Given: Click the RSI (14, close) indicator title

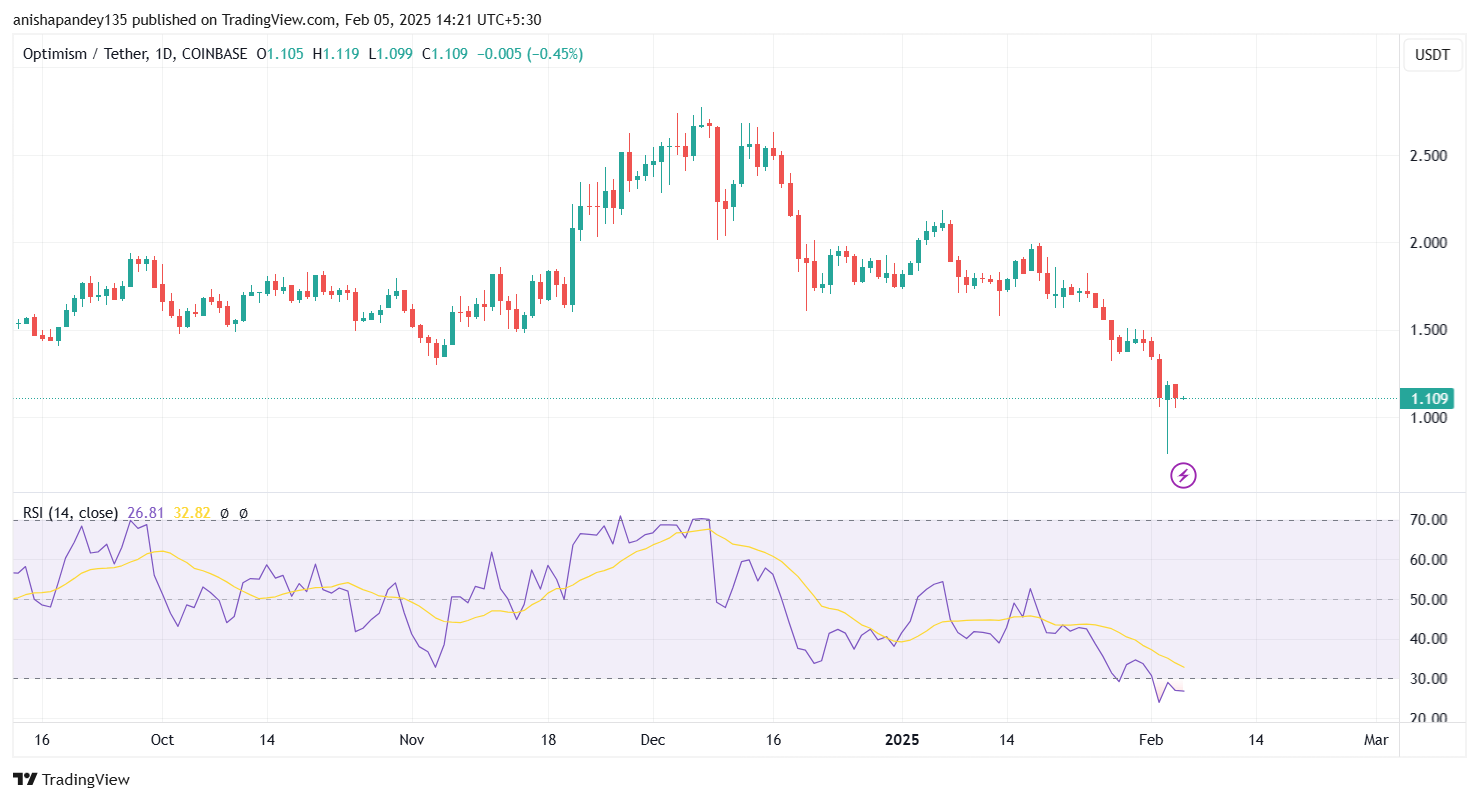Looking at the screenshot, I should pyautogui.click(x=68, y=512).
